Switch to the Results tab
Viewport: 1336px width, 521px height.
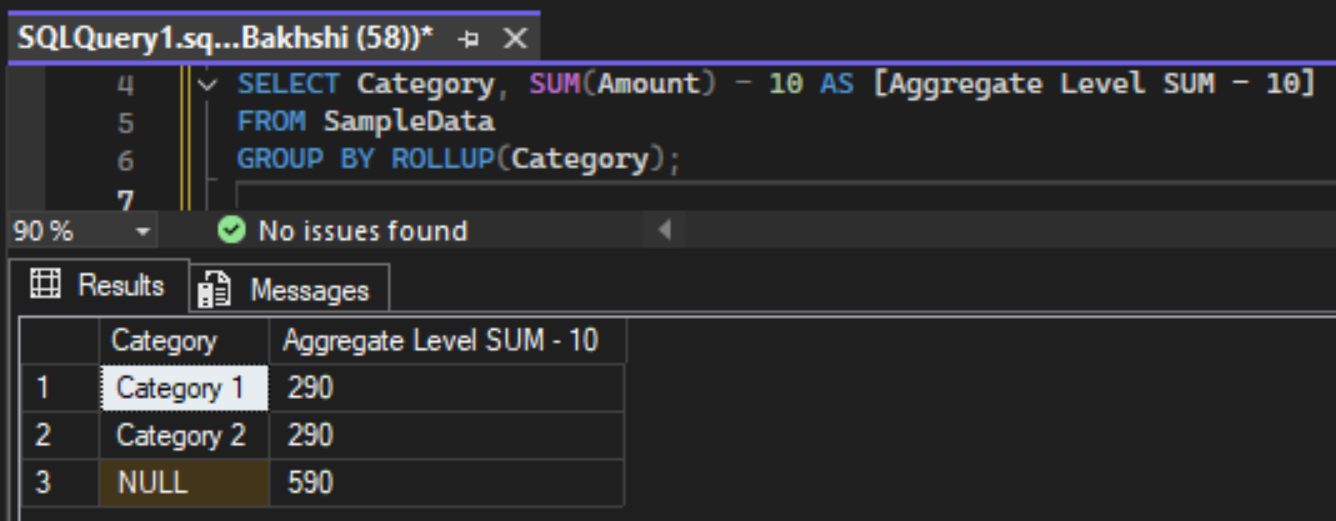[x=98, y=286]
